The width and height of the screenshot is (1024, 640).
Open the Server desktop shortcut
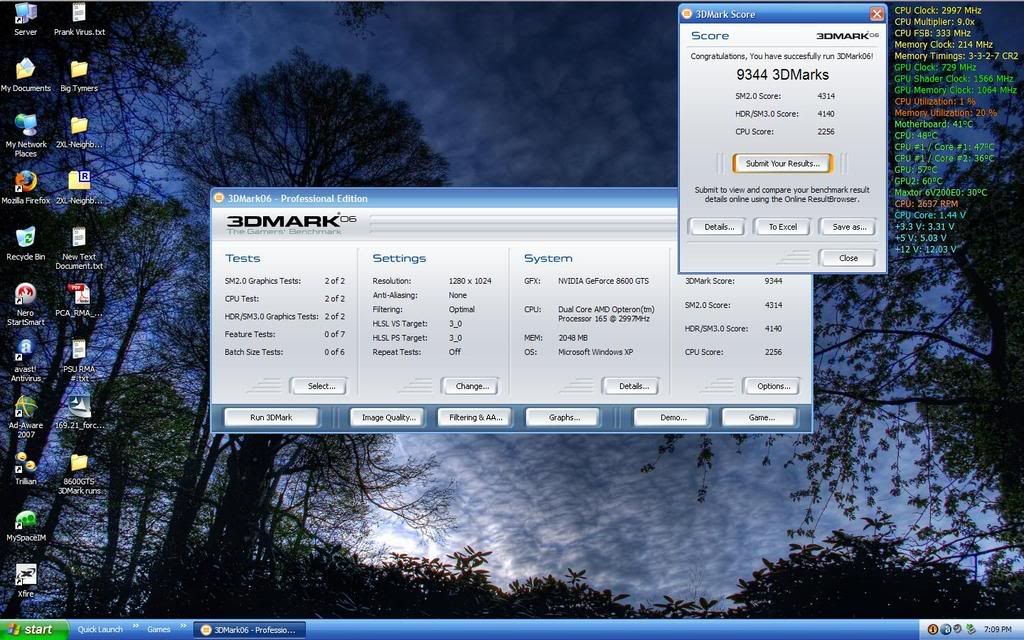point(25,13)
